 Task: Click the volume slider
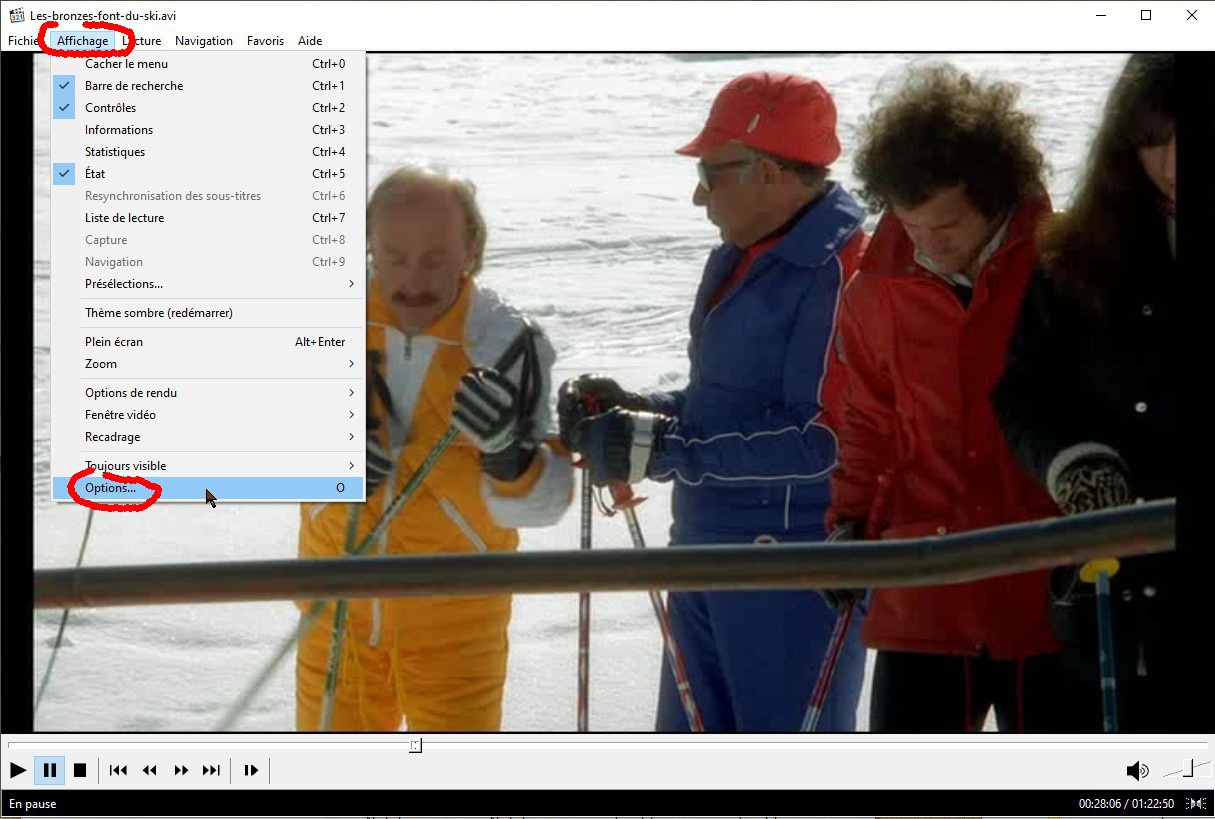pos(1185,769)
